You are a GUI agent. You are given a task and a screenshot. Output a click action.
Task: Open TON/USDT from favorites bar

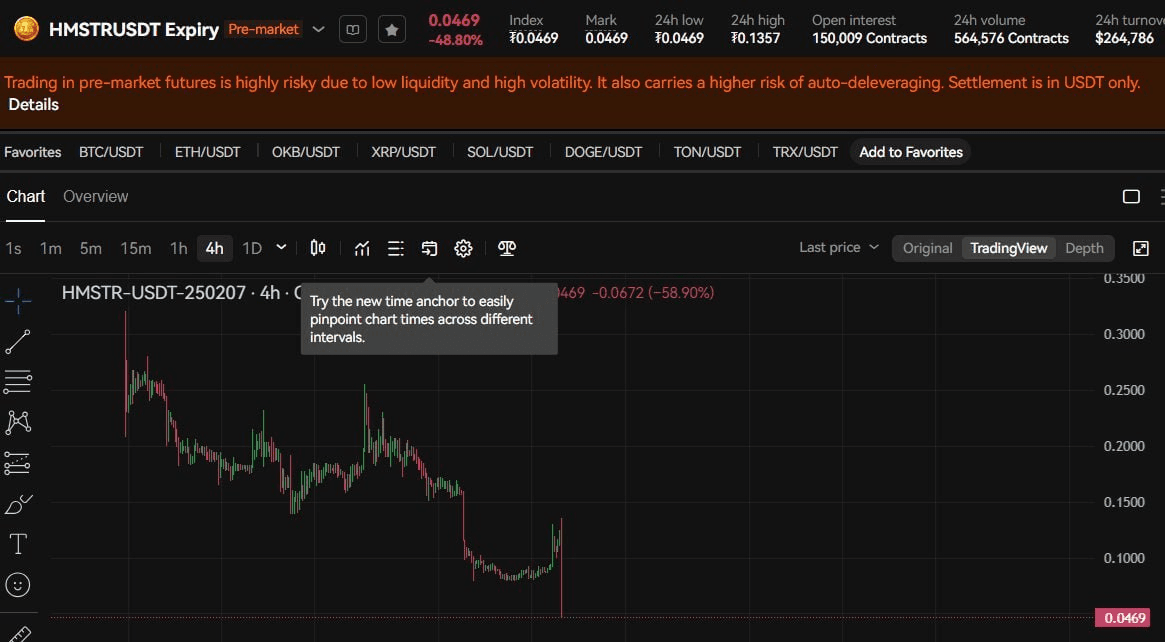707,152
